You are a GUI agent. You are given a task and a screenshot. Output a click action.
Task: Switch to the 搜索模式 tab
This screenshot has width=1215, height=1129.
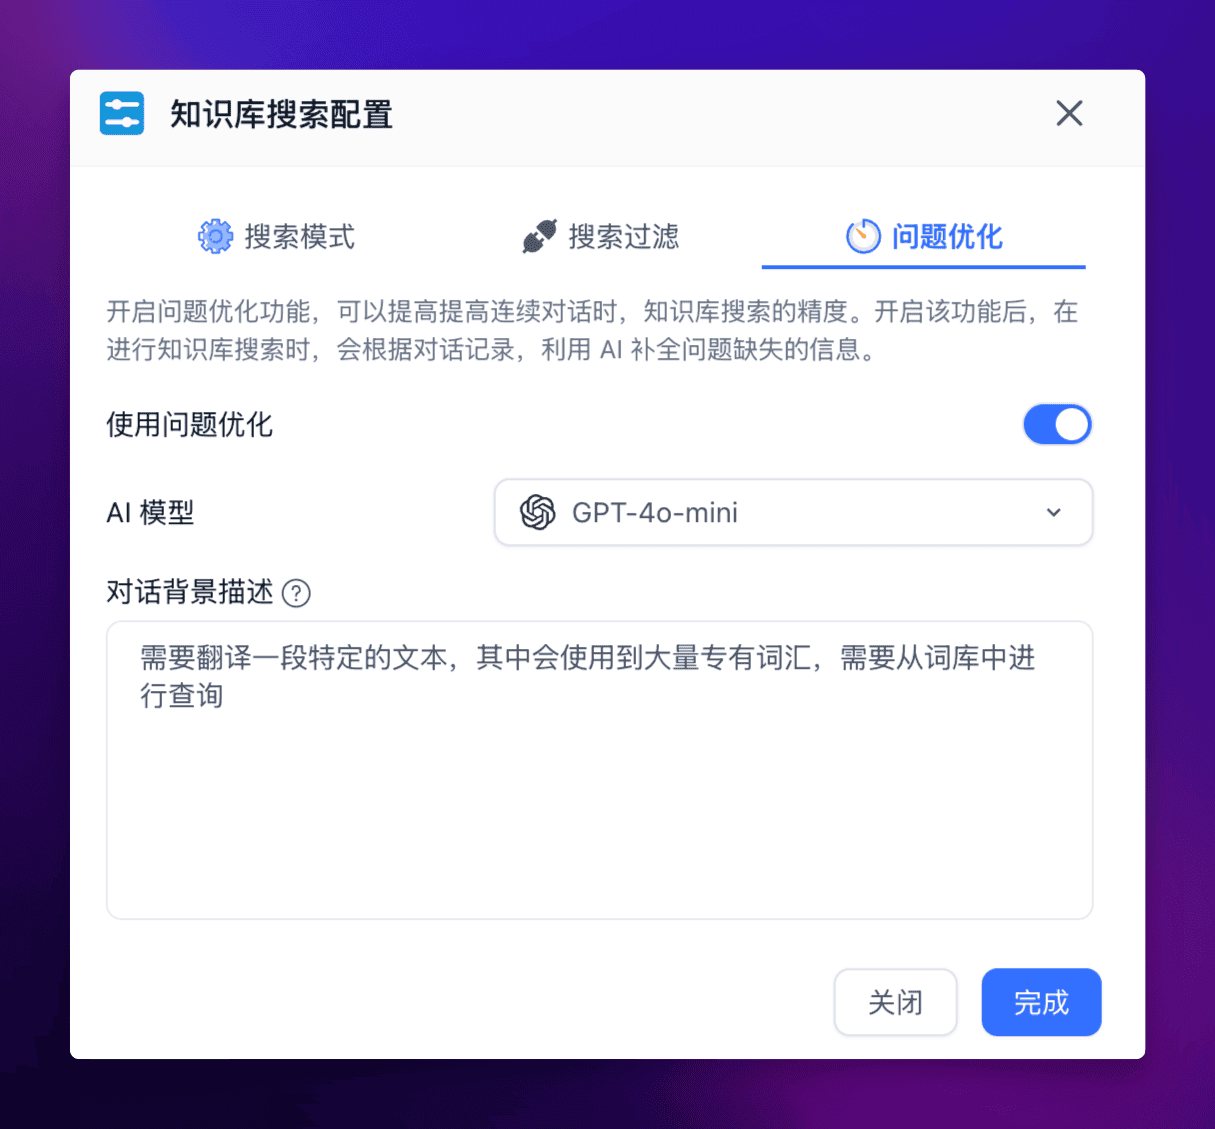tap(277, 237)
